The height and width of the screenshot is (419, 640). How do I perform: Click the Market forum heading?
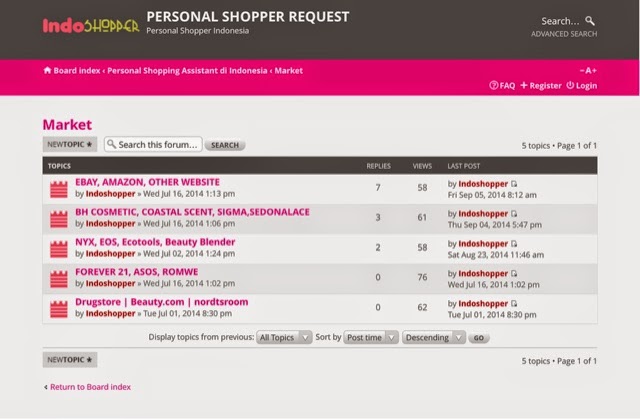(67, 124)
